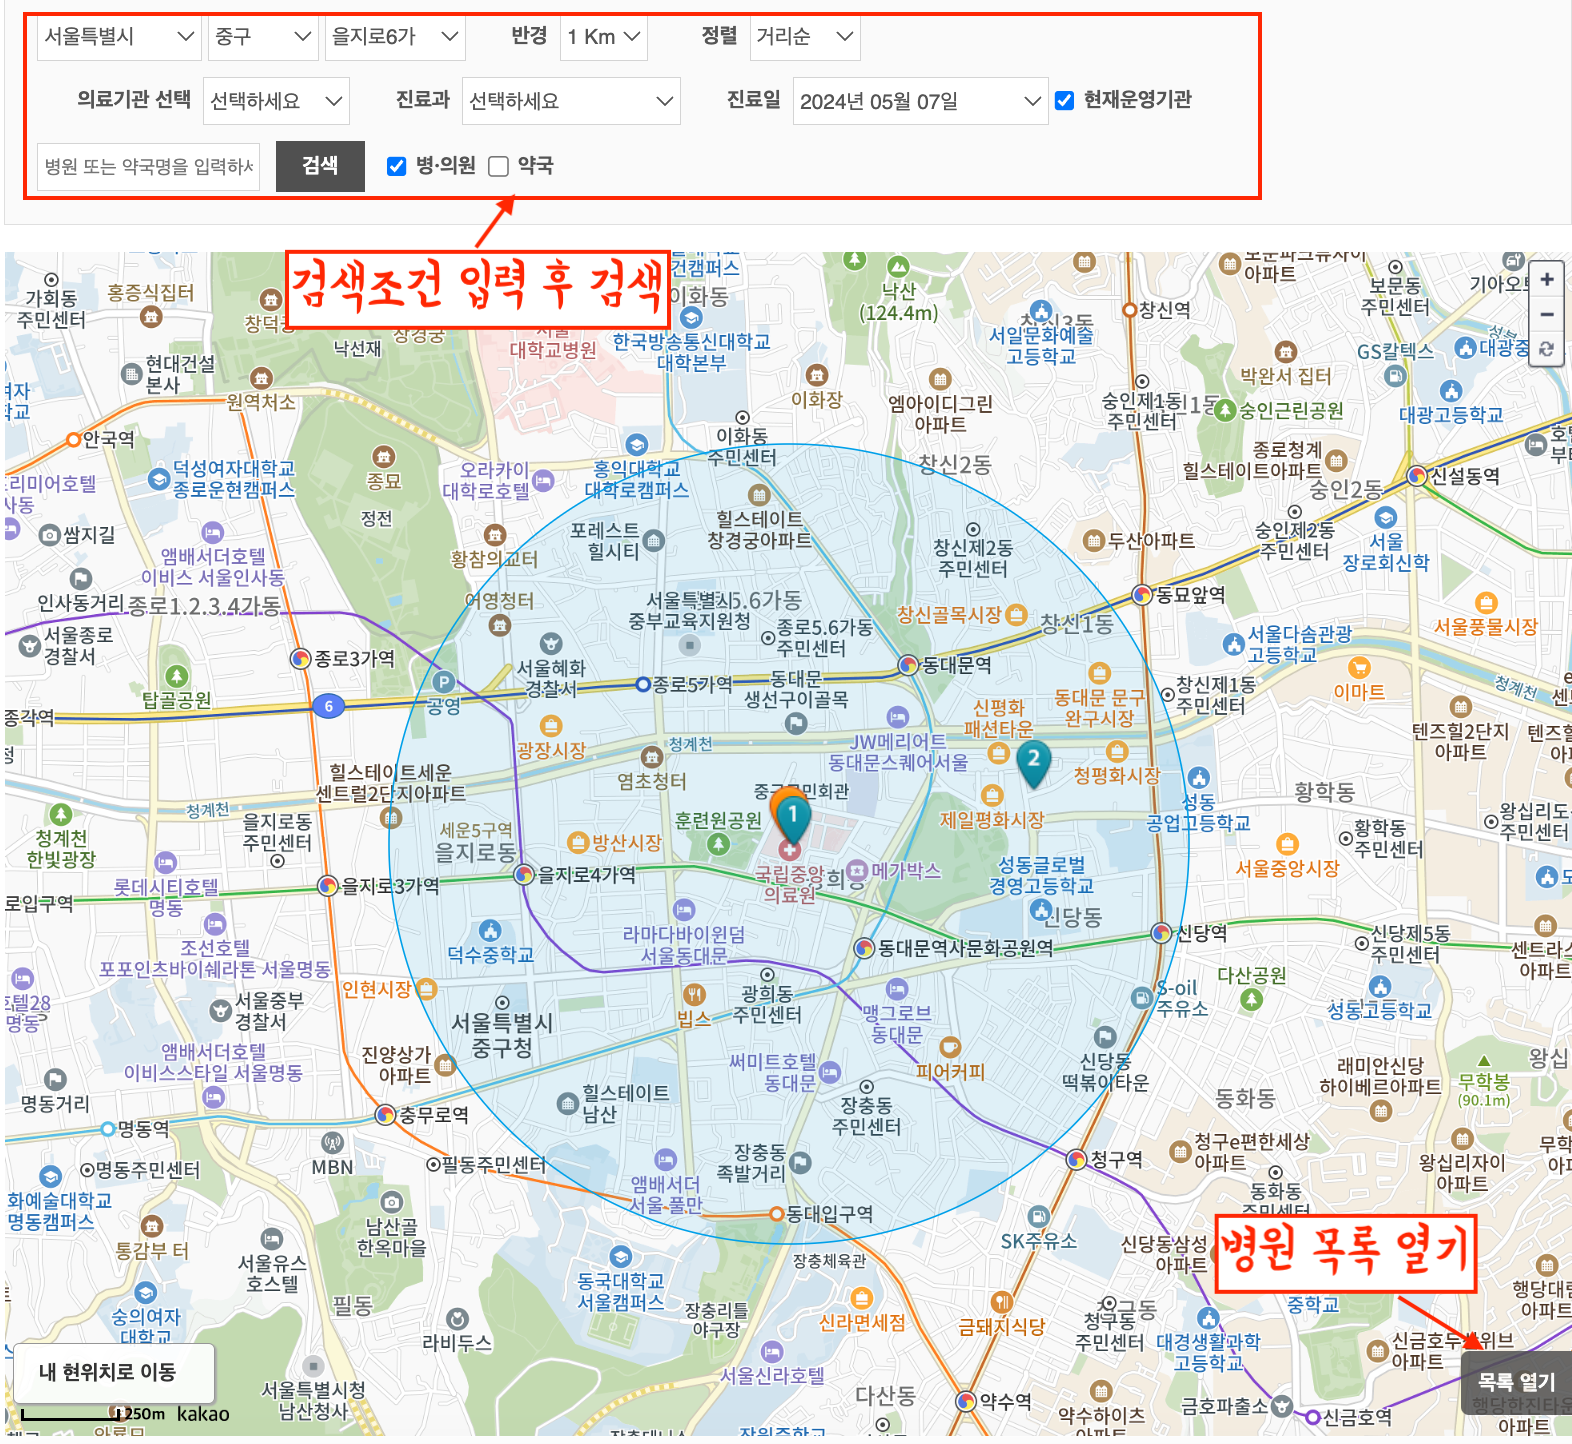Zoom out the map with minus button
The width and height of the screenshot is (1572, 1444).
[x=1547, y=314]
